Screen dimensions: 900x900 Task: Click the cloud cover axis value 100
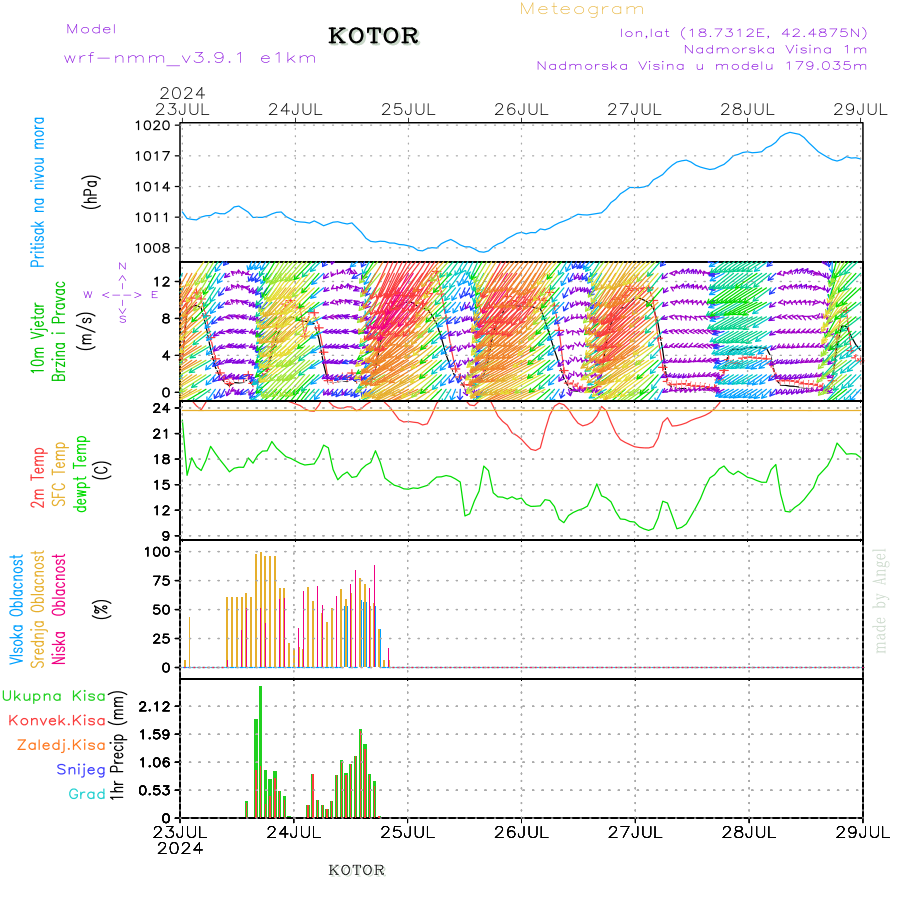tap(157, 552)
